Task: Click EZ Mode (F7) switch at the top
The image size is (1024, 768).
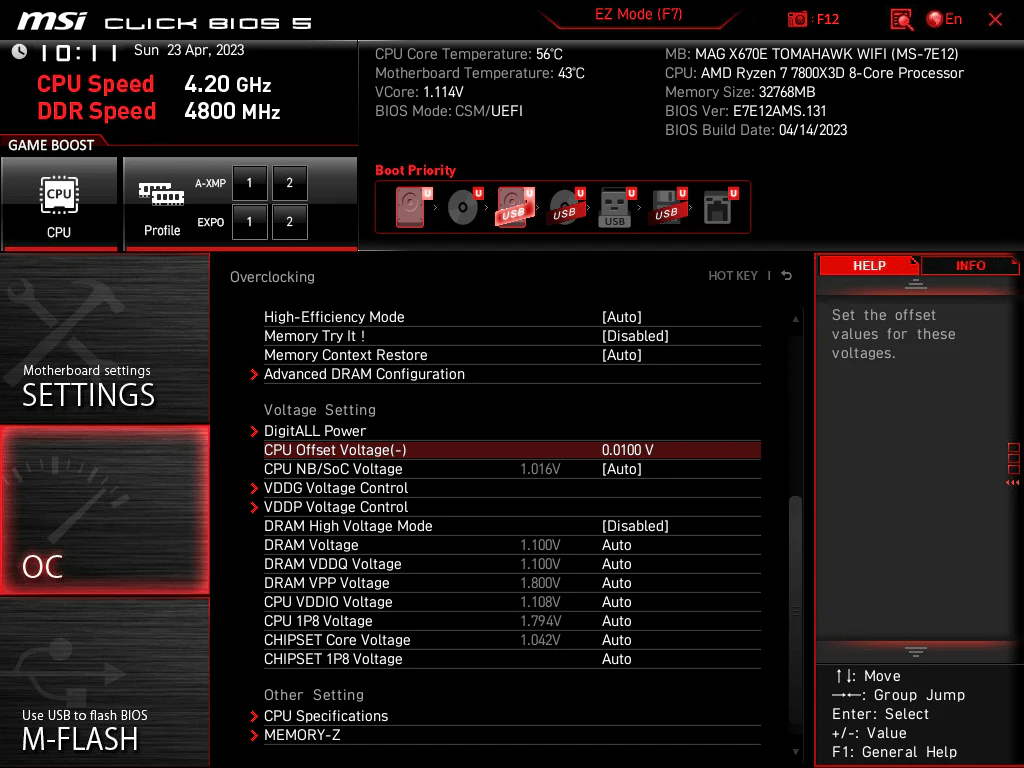Action: pyautogui.click(x=639, y=14)
